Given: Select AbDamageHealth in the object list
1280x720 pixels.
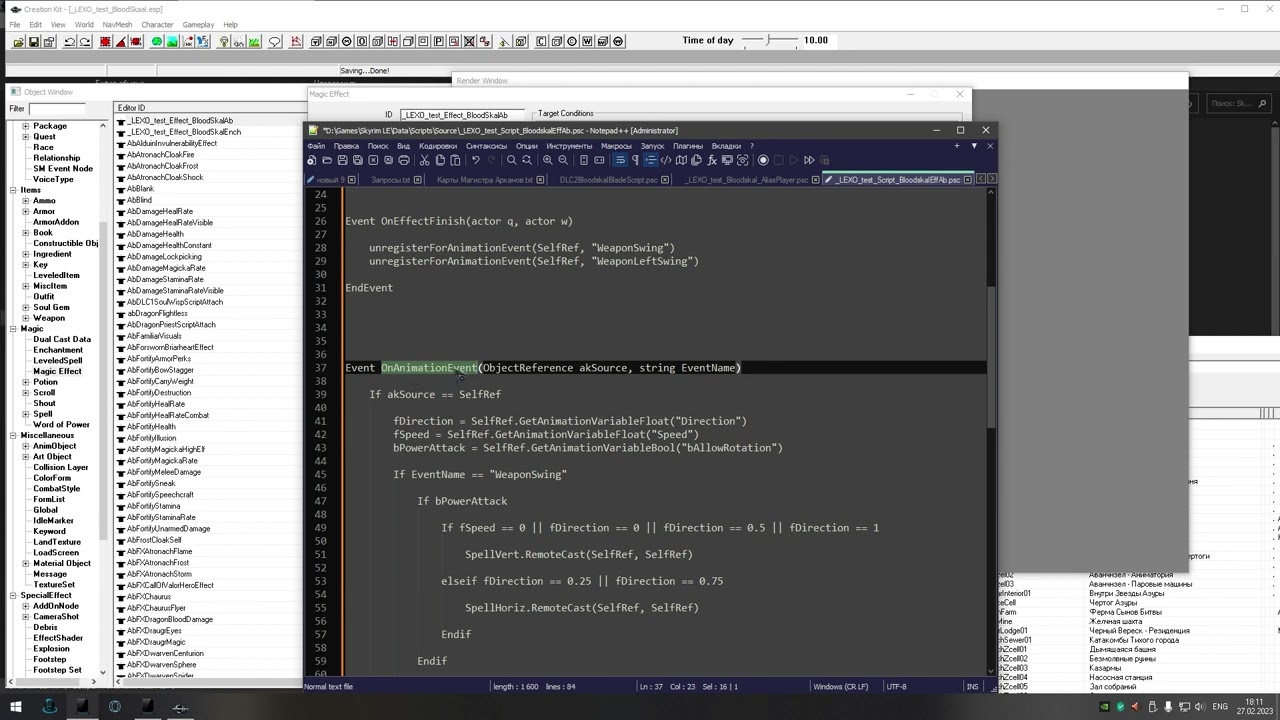Looking at the screenshot, I should [155, 234].
